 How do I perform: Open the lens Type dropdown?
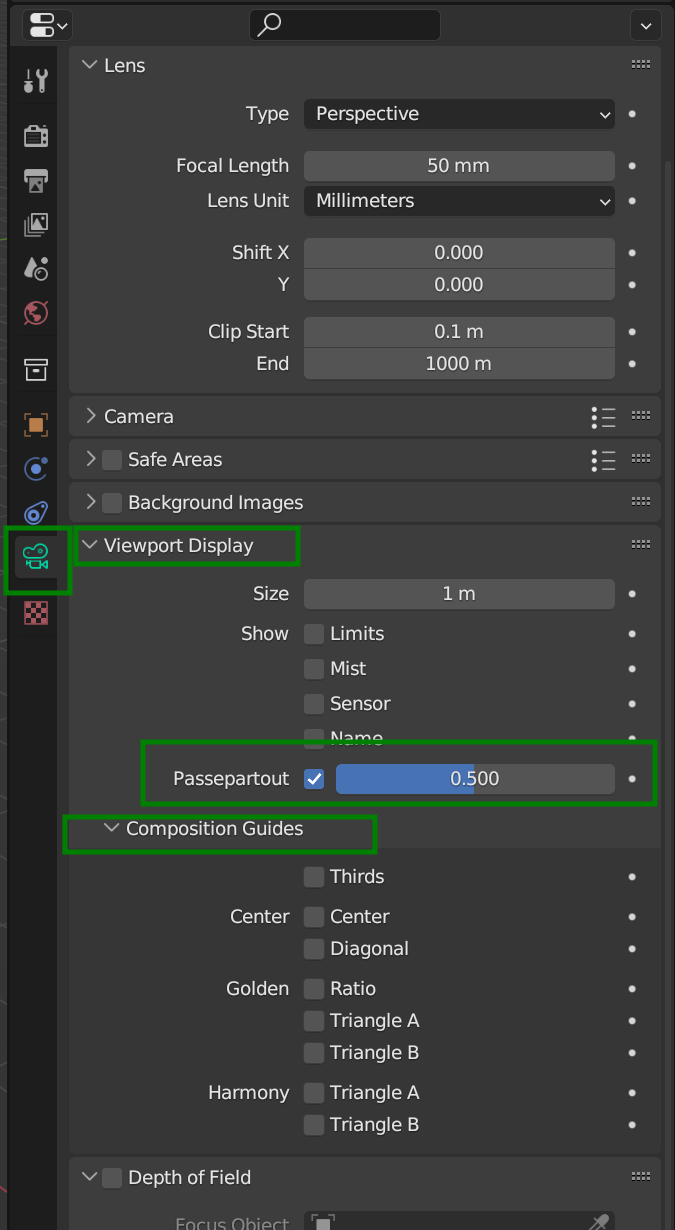point(459,114)
